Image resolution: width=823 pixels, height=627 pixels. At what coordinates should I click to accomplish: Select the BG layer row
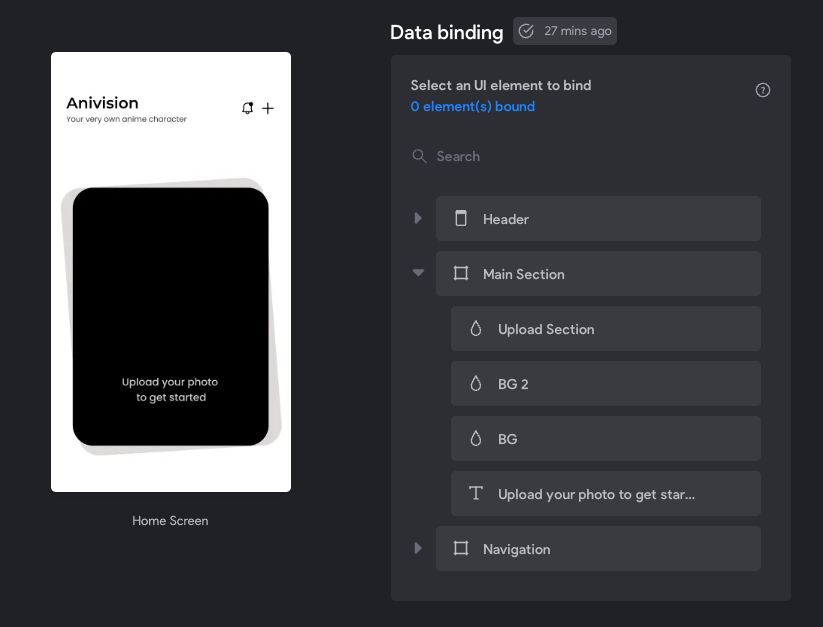pyautogui.click(x=606, y=439)
